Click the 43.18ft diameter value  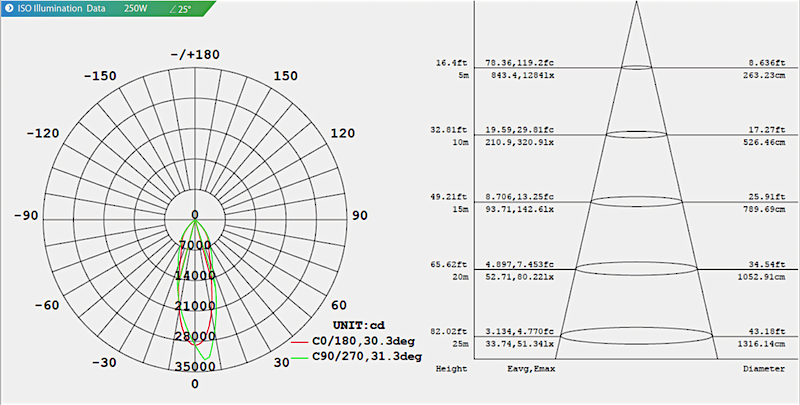click(767, 332)
